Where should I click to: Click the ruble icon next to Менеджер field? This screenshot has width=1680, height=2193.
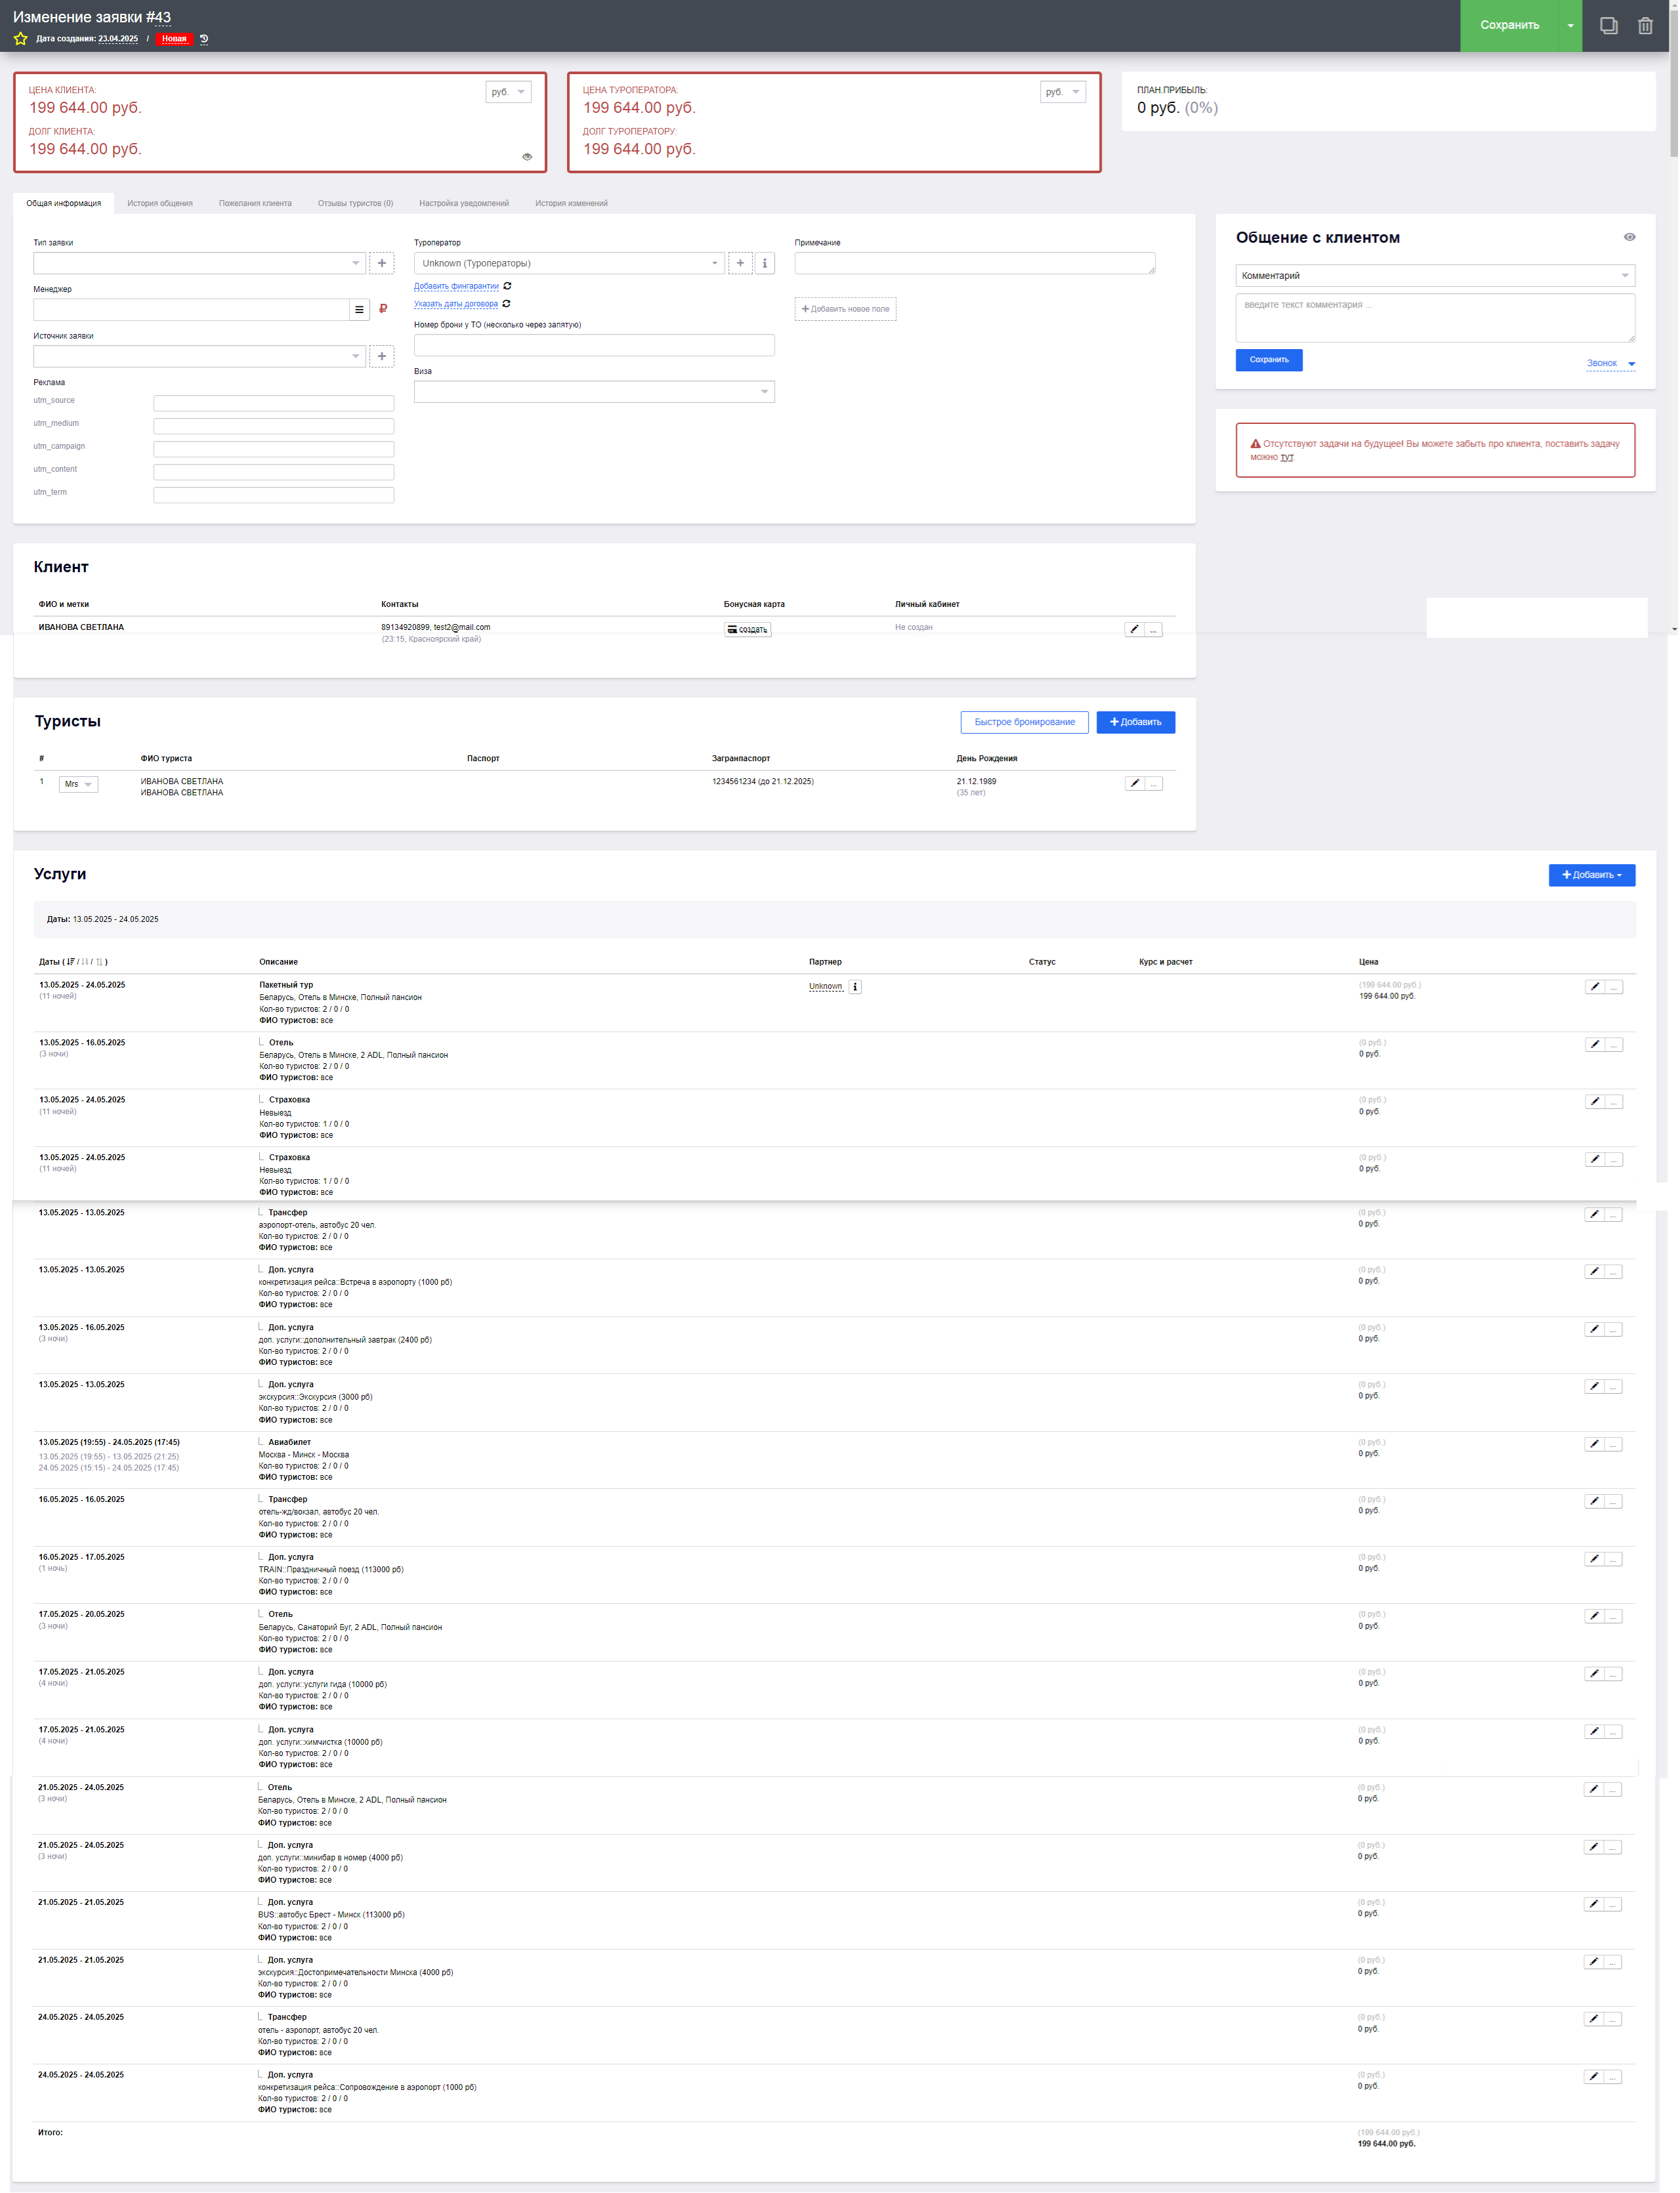383,309
